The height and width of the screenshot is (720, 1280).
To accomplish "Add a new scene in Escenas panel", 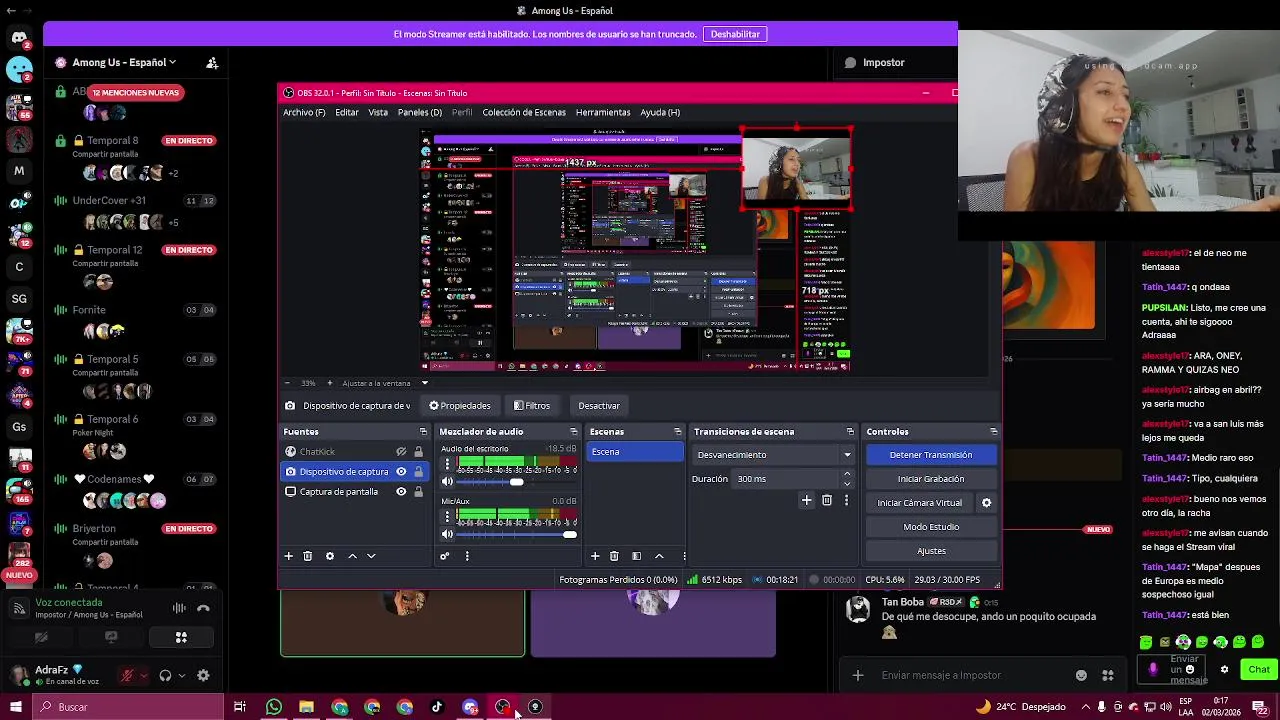I will click(594, 556).
